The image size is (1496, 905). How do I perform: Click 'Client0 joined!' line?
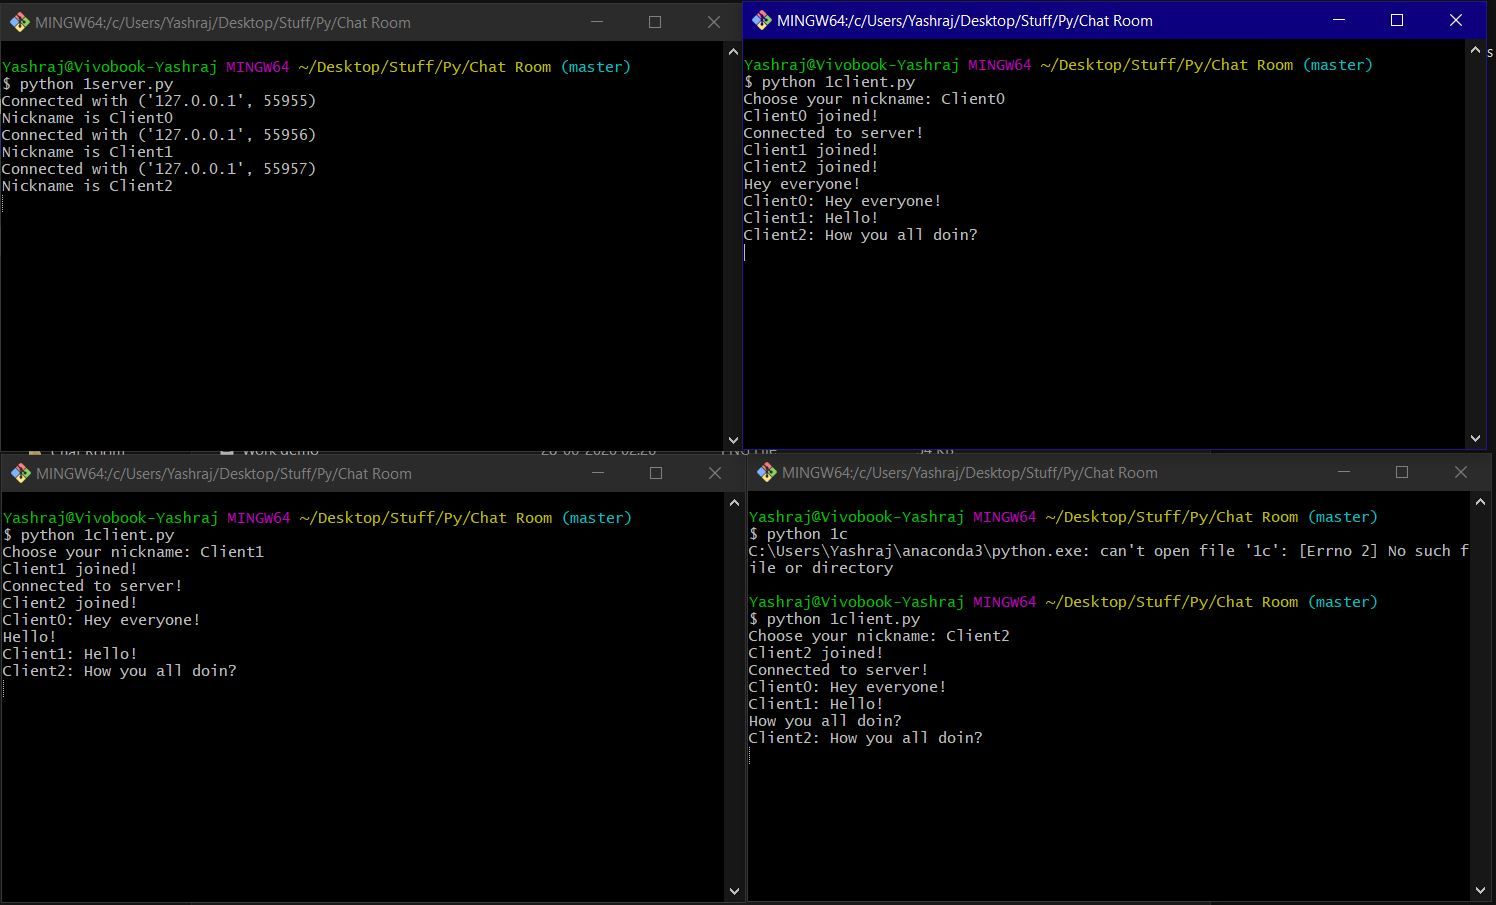click(811, 116)
